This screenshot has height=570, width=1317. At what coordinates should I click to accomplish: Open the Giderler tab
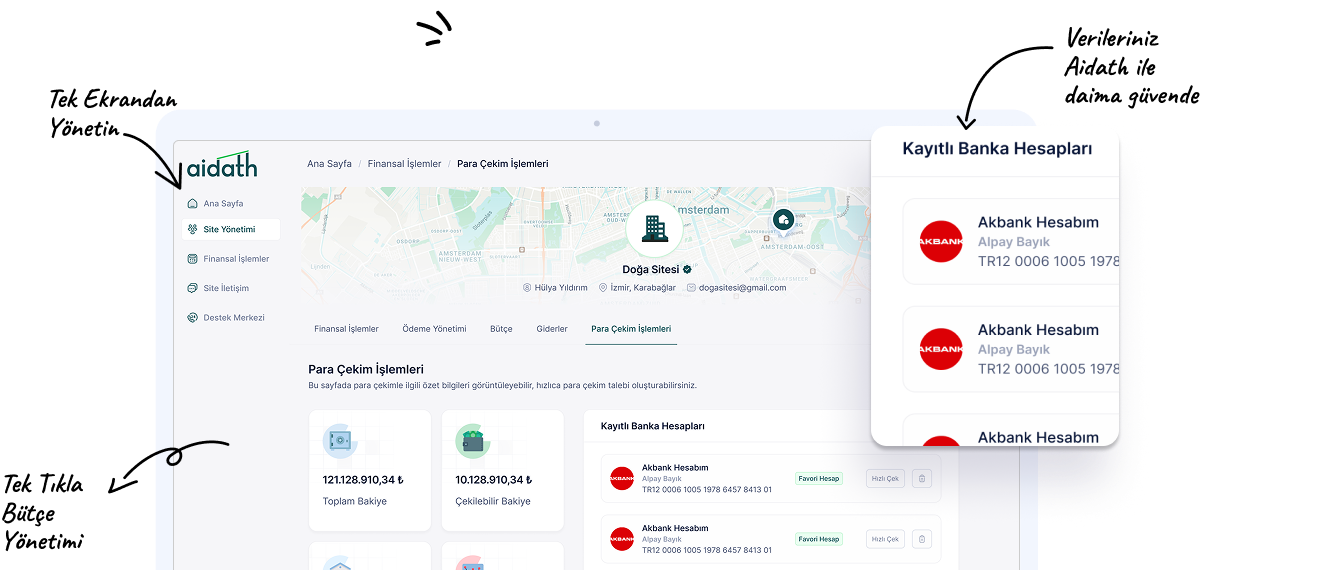point(552,329)
